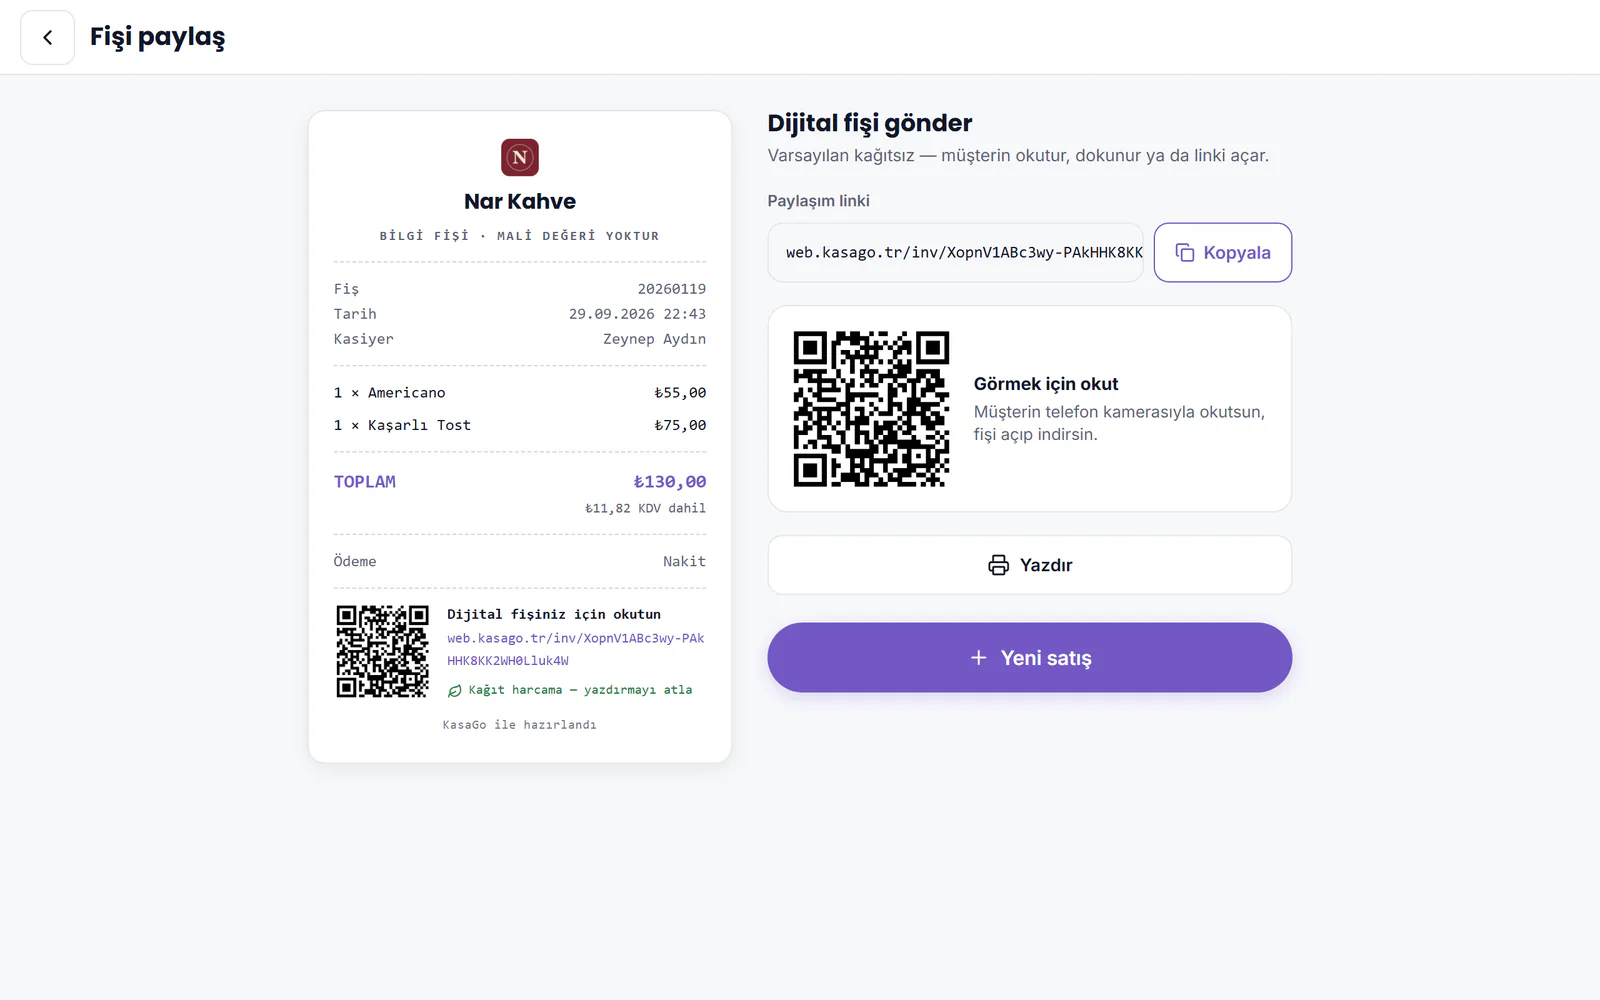Click the Nar Kahve logo icon
Screen dimensions: 1600x1000
tap(520, 157)
